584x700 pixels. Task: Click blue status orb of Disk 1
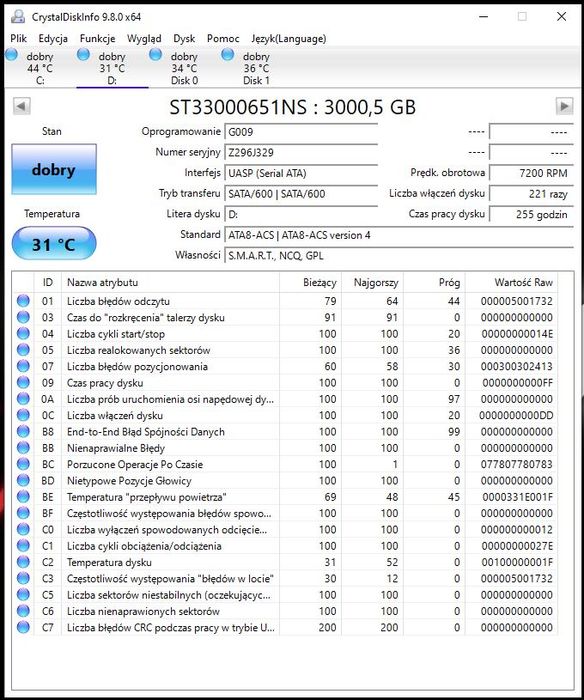click(x=228, y=55)
